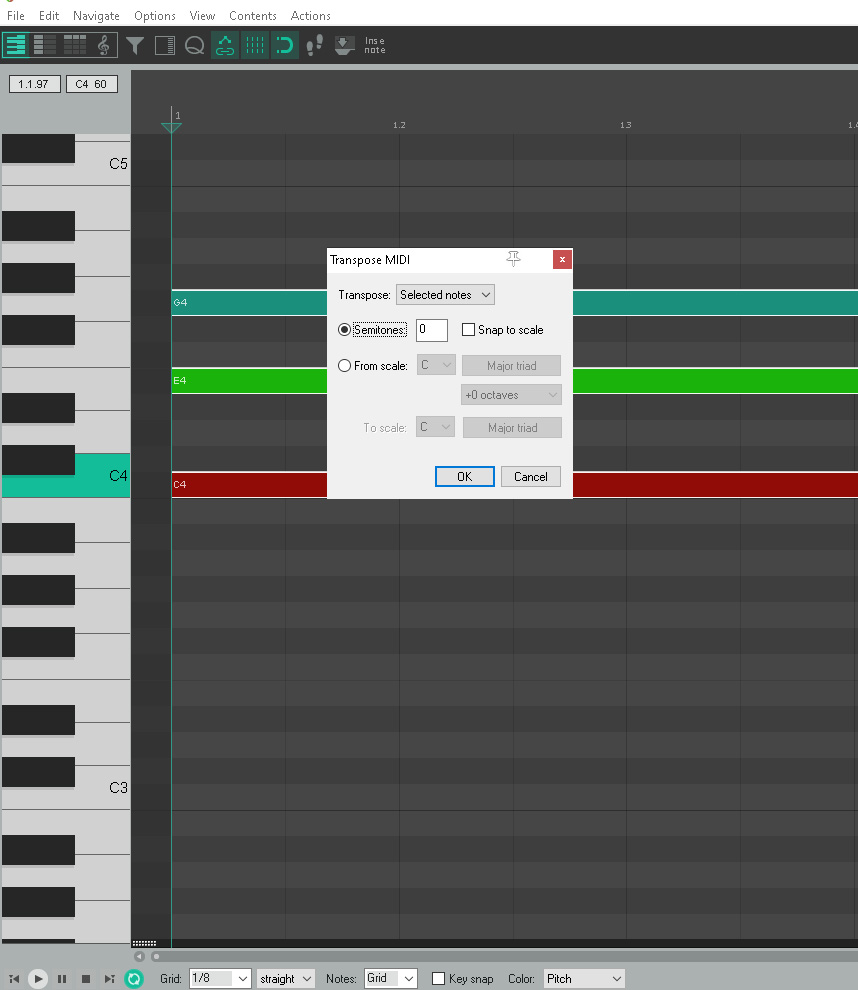
Task: Switch to musical notation view
Action: pyautogui.click(x=104, y=45)
